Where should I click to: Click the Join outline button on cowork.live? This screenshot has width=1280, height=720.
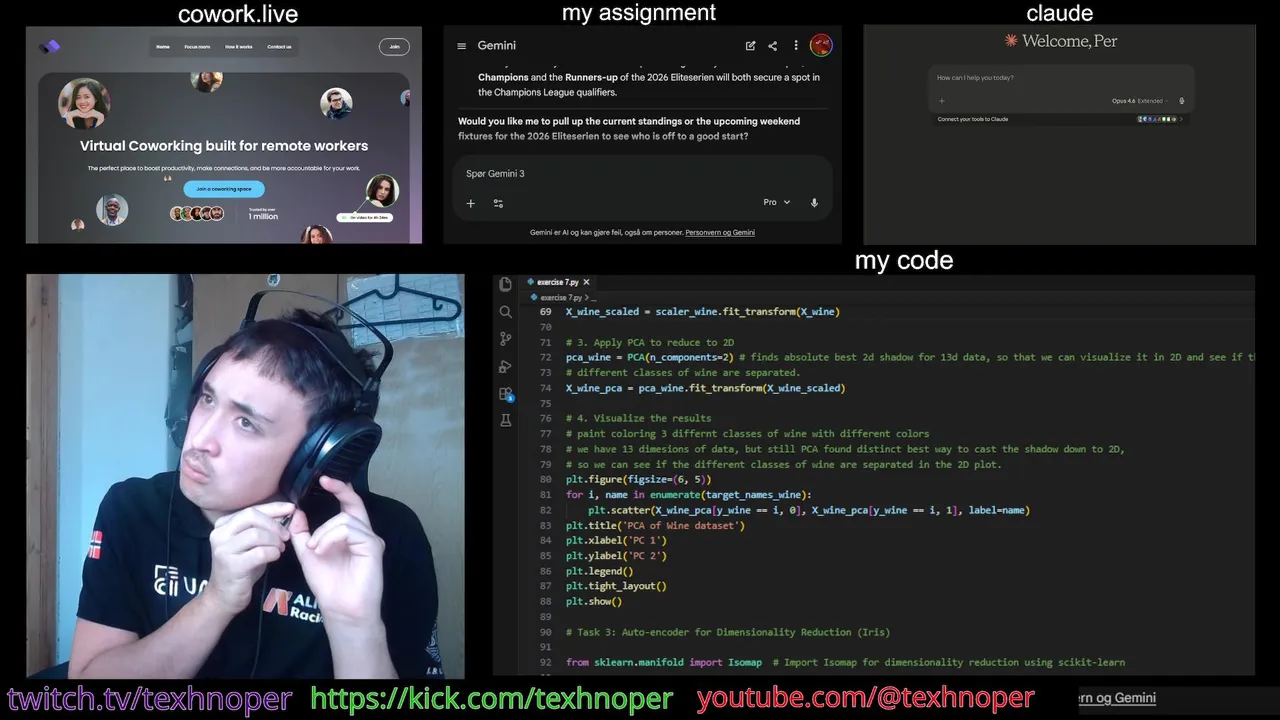pyautogui.click(x=394, y=46)
